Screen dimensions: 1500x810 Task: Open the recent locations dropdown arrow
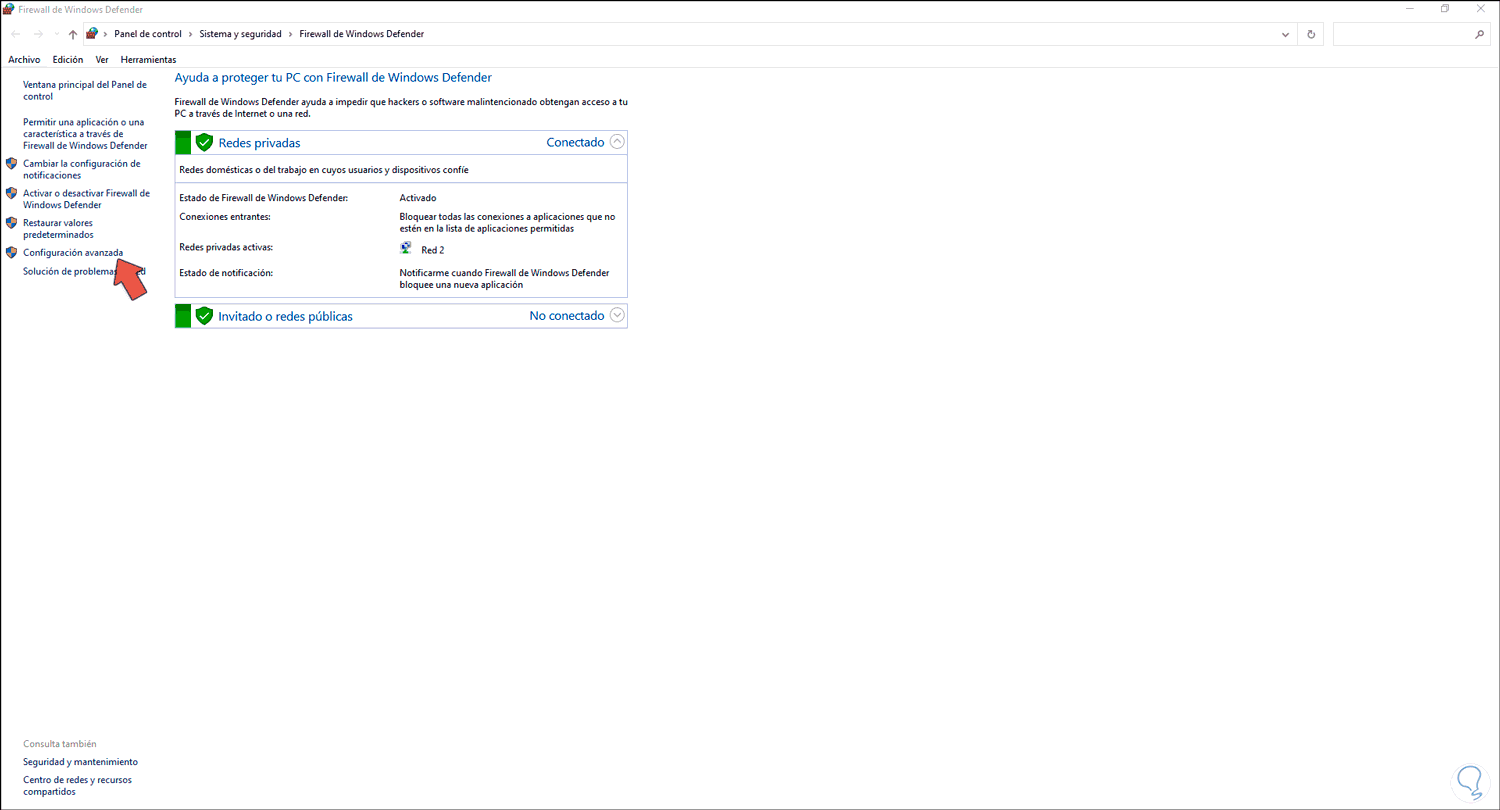tap(56, 34)
